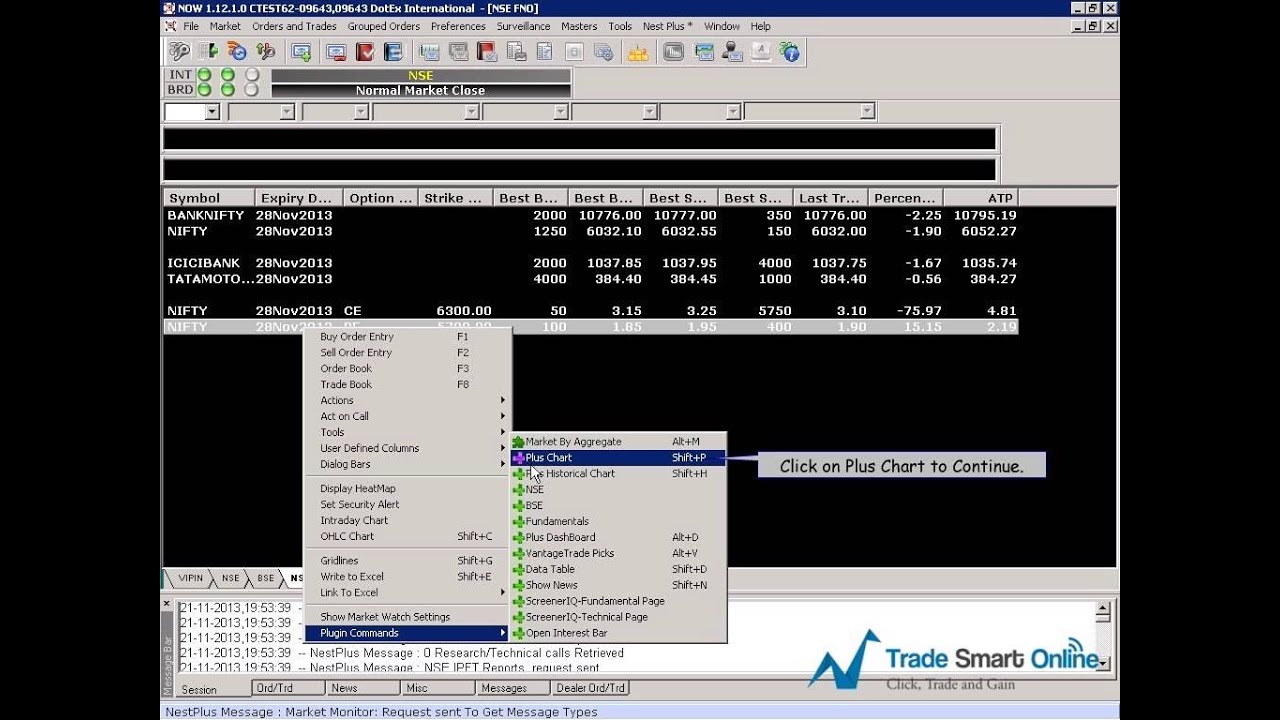Viewport: 1280px width, 720px height.
Task: Choose Fundamentals in plugin submenu
Action: tap(617, 522)
